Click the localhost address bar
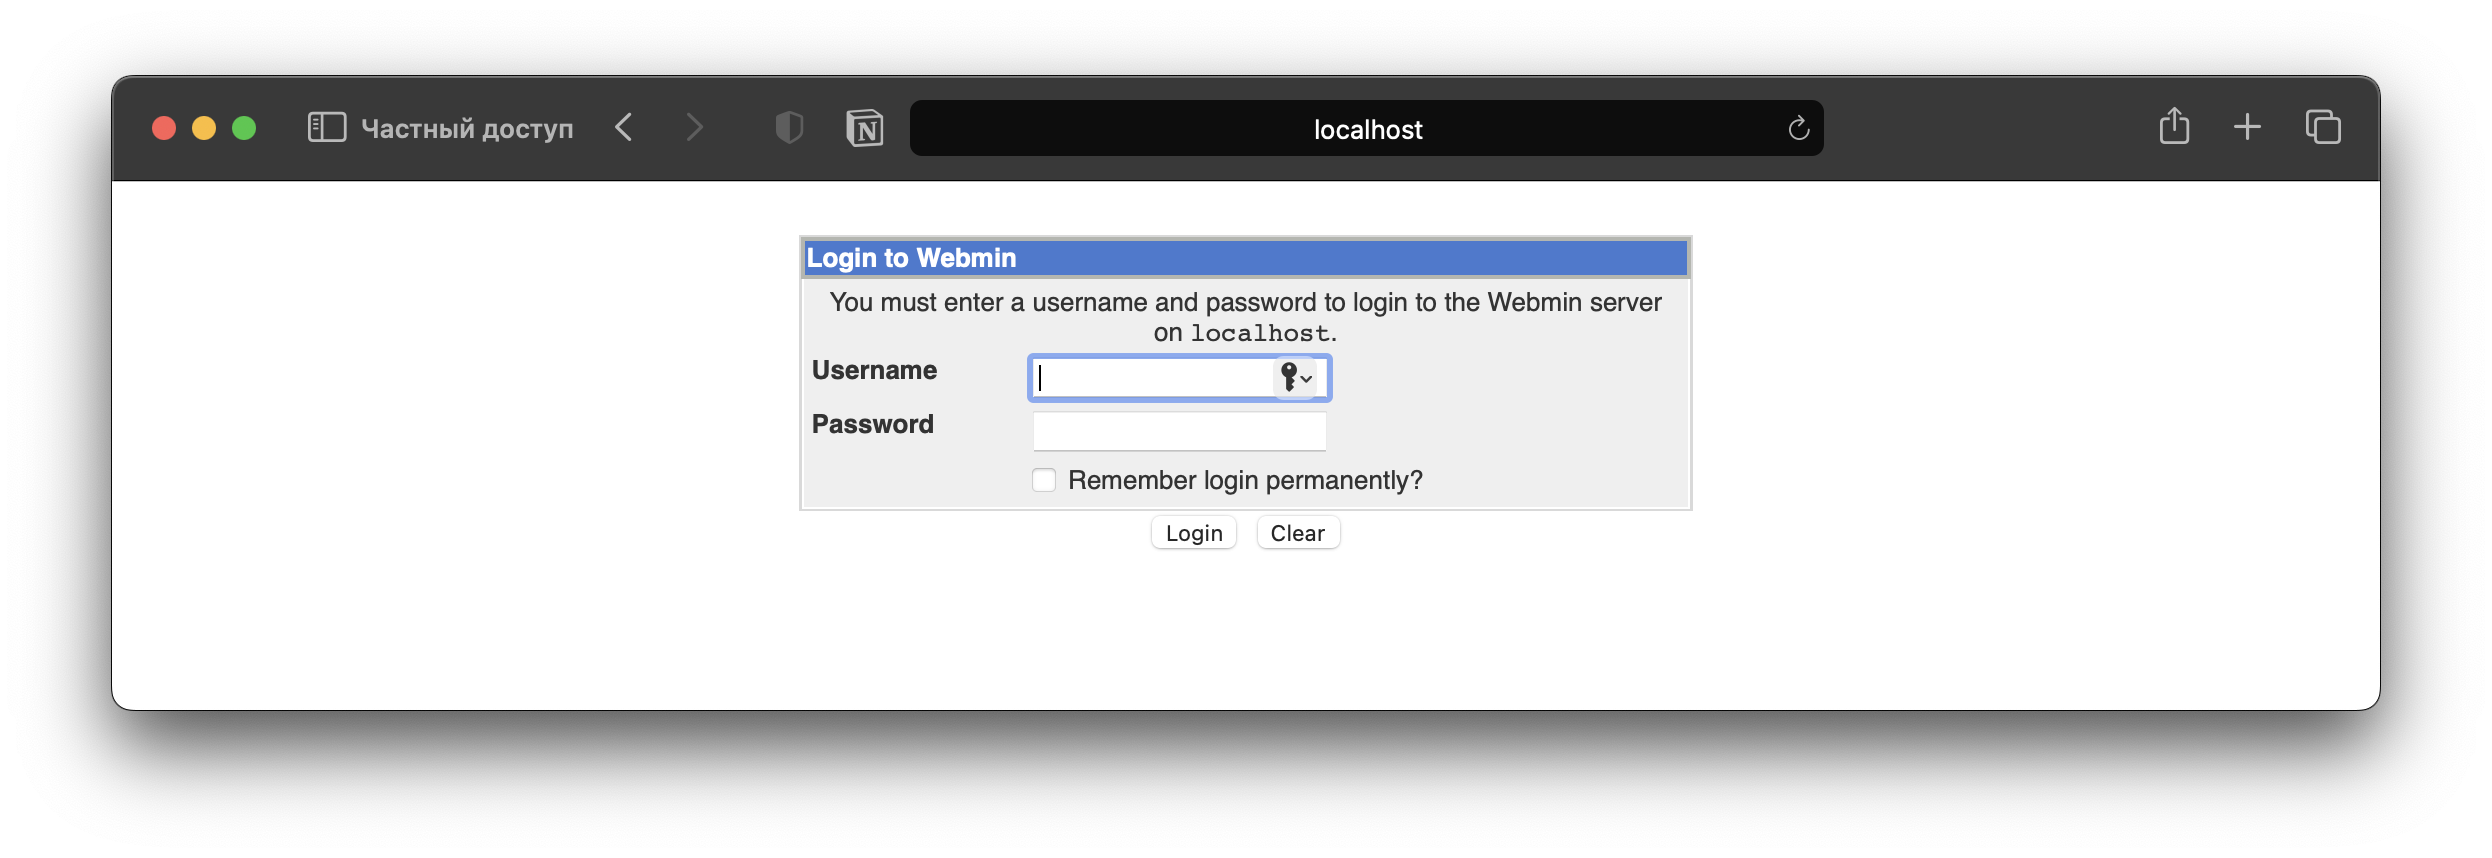The image size is (2492, 858). [x=1366, y=129]
